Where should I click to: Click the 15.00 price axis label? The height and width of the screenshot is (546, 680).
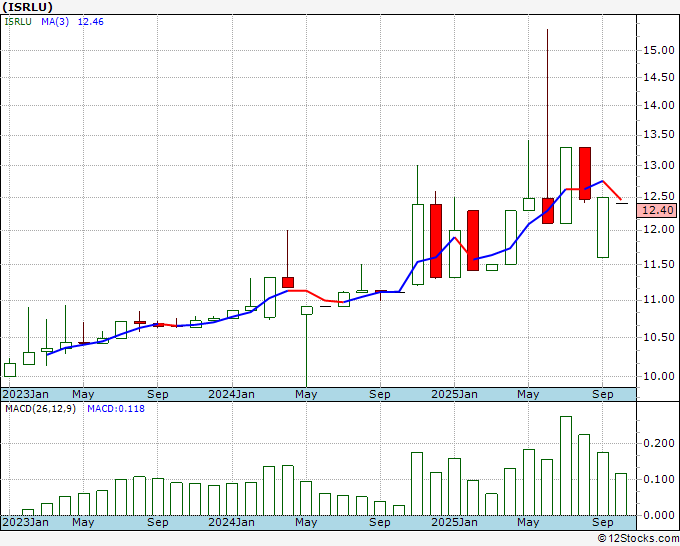(658, 50)
